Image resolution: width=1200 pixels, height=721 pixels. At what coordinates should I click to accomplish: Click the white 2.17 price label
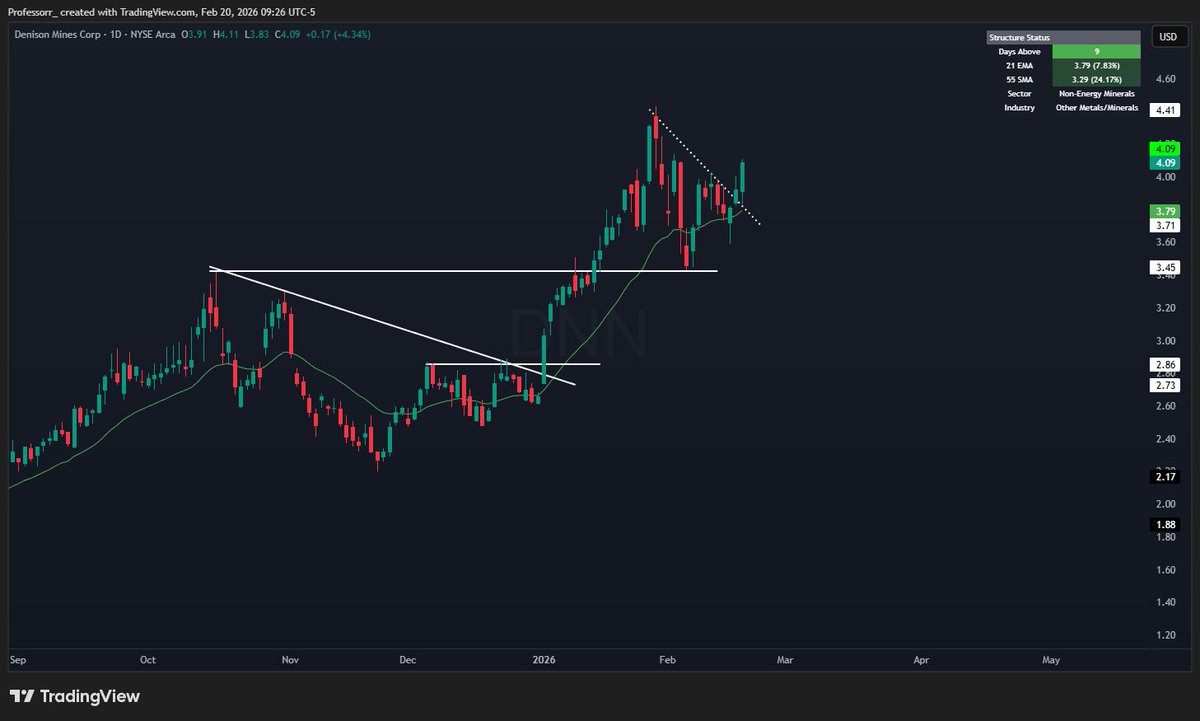pyautogui.click(x=1165, y=478)
